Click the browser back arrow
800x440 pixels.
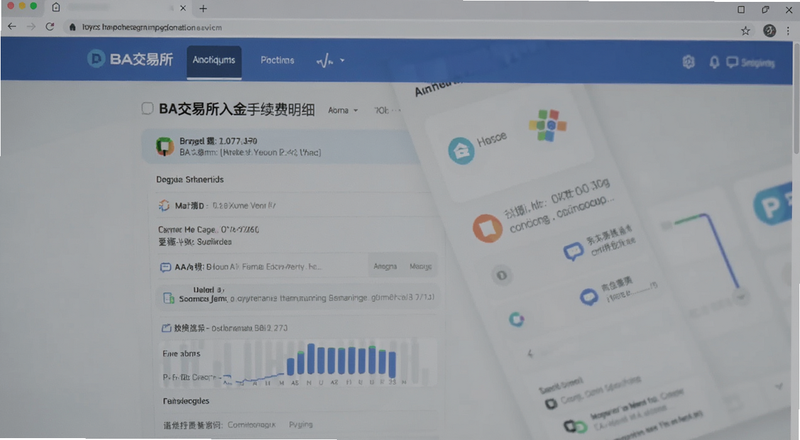click(x=12, y=27)
